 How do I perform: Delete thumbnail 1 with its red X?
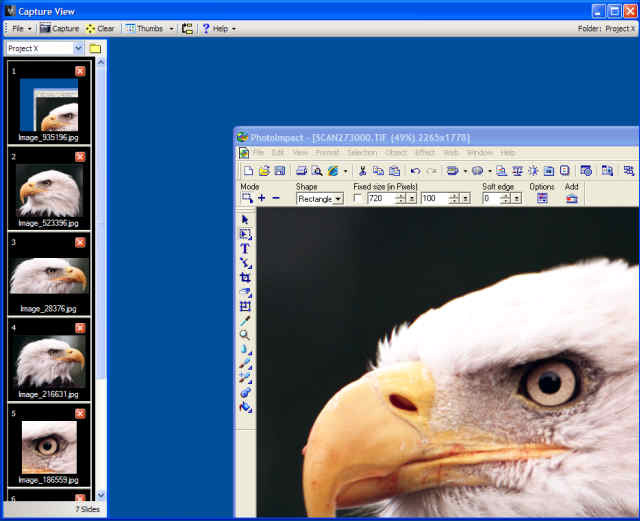(80, 71)
